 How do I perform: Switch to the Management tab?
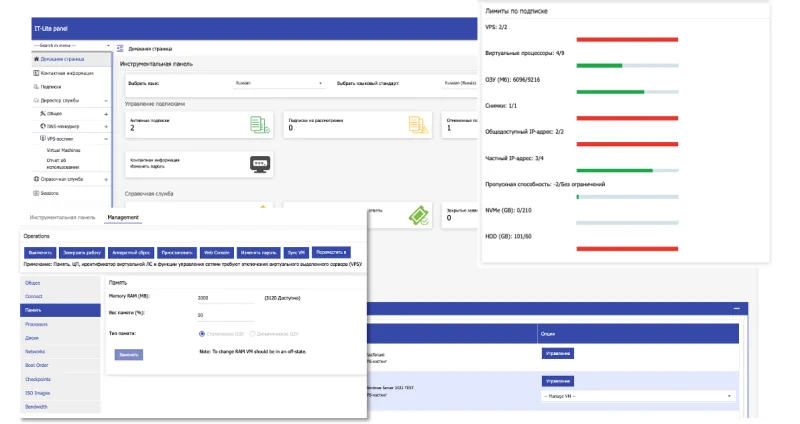(x=123, y=217)
